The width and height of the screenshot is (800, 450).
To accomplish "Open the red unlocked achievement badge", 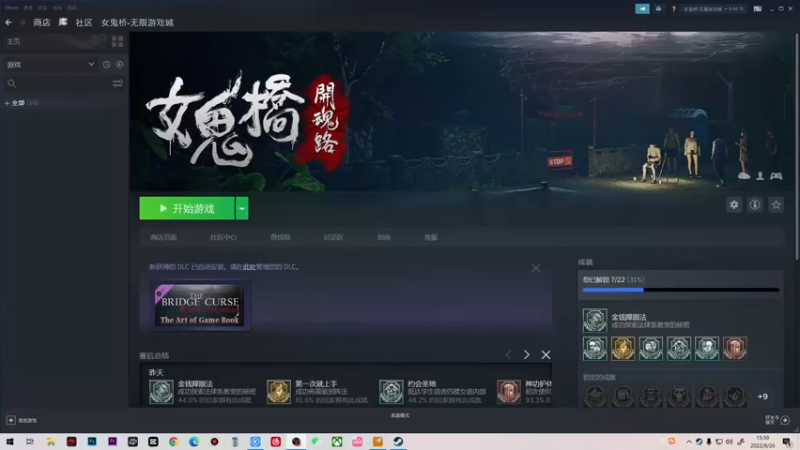I will (x=735, y=348).
